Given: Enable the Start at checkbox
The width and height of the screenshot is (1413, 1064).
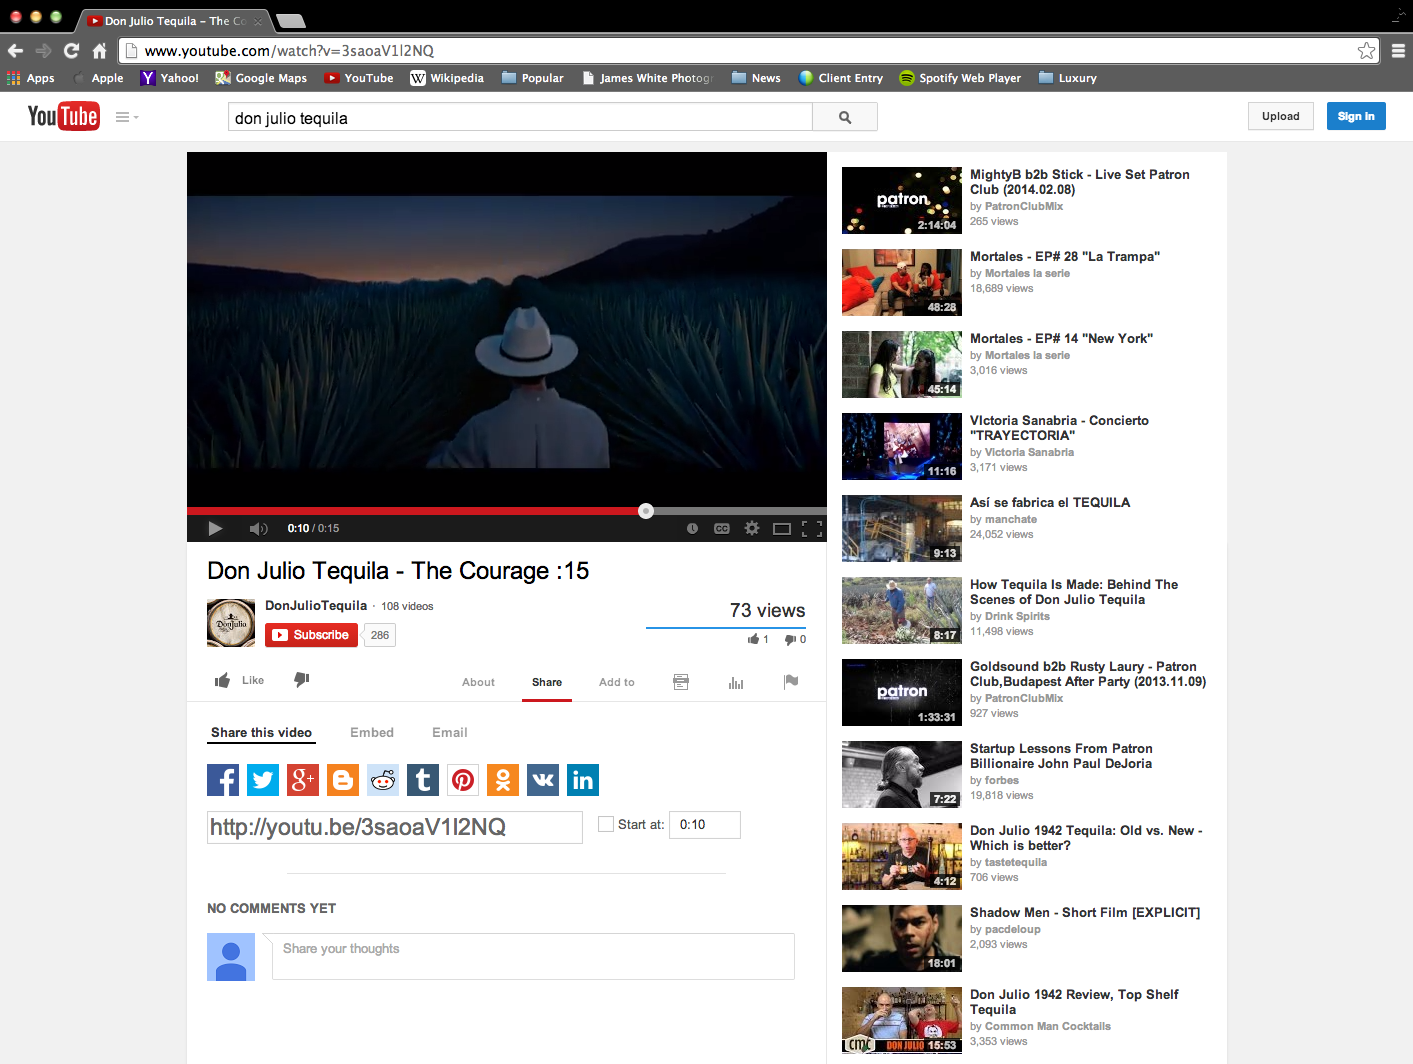Looking at the screenshot, I should [x=605, y=824].
